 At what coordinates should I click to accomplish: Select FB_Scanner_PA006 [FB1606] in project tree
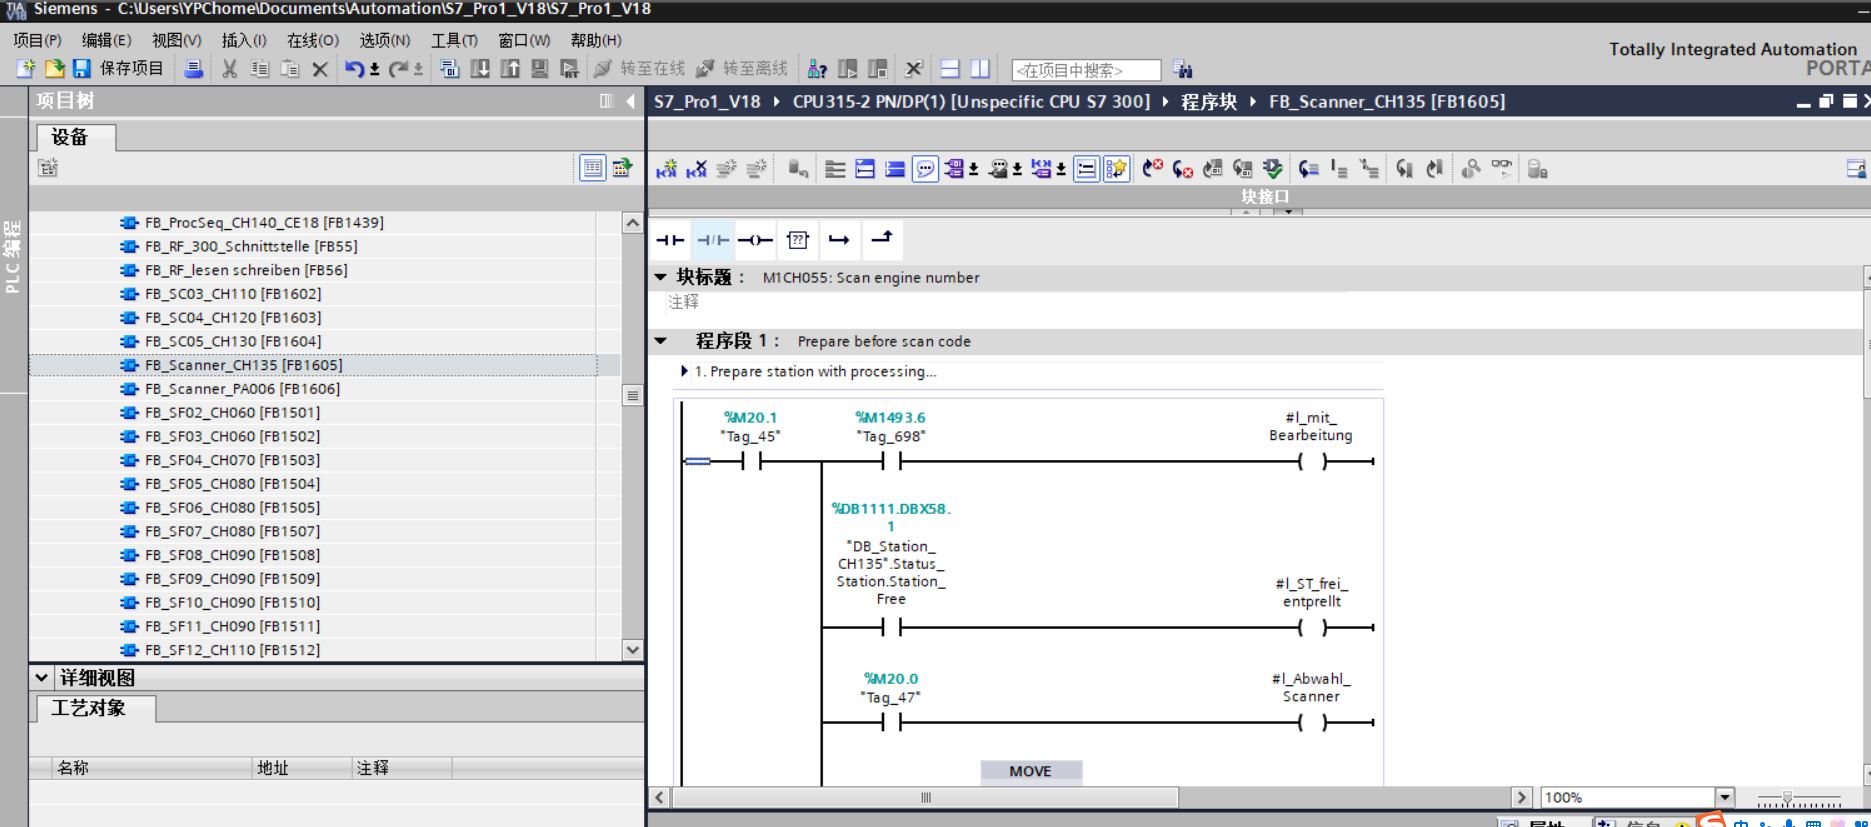(x=242, y=389)
